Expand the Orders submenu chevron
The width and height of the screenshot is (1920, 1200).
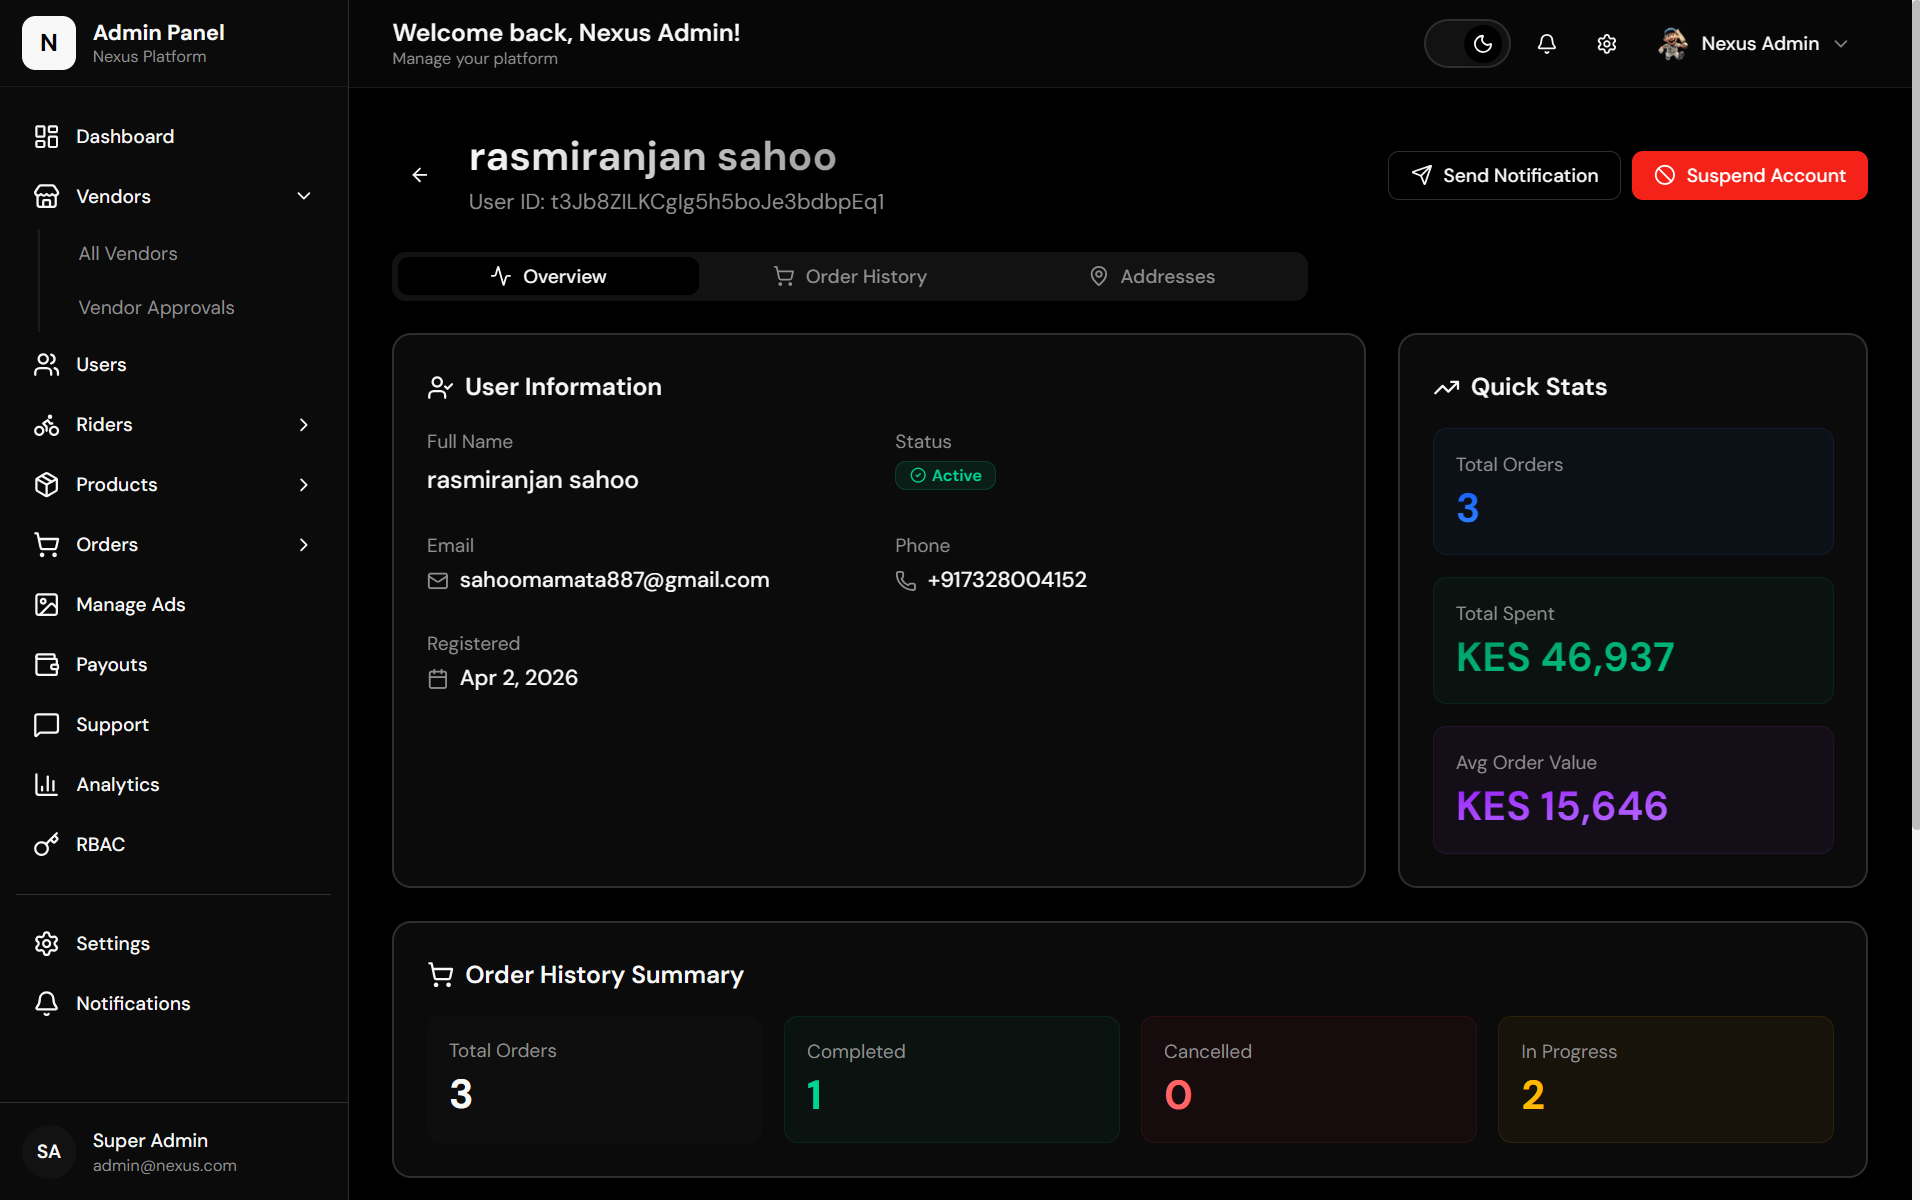(x=304, y=545)
